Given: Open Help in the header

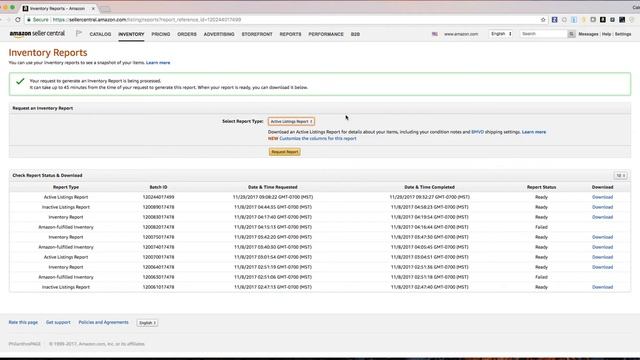Looking at the screenshot, I should 607,34.
